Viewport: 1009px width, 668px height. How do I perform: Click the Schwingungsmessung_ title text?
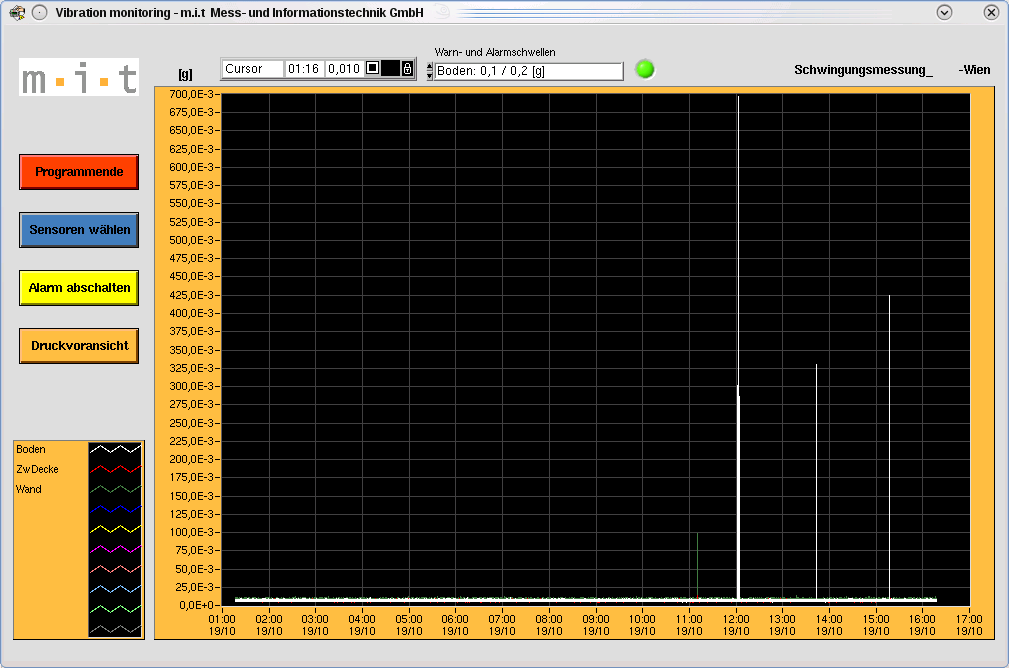tap(863, 70)
